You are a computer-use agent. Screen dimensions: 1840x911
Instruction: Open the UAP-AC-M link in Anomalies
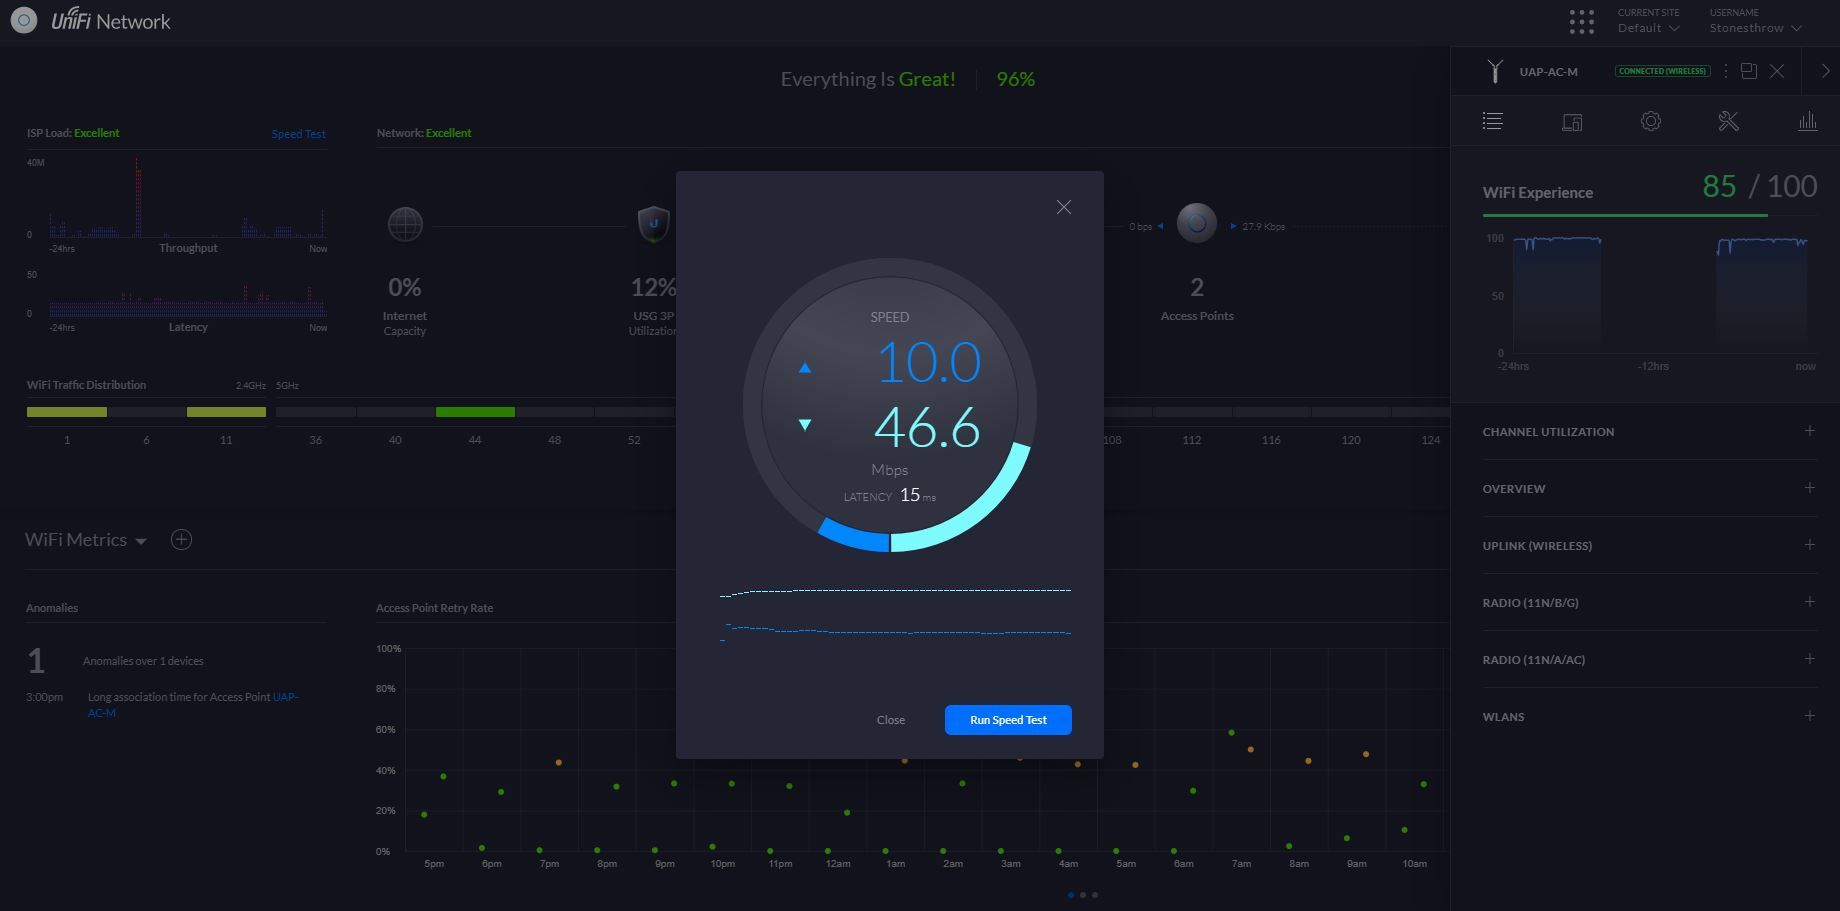pyautogui.click(x=285, y=697)
